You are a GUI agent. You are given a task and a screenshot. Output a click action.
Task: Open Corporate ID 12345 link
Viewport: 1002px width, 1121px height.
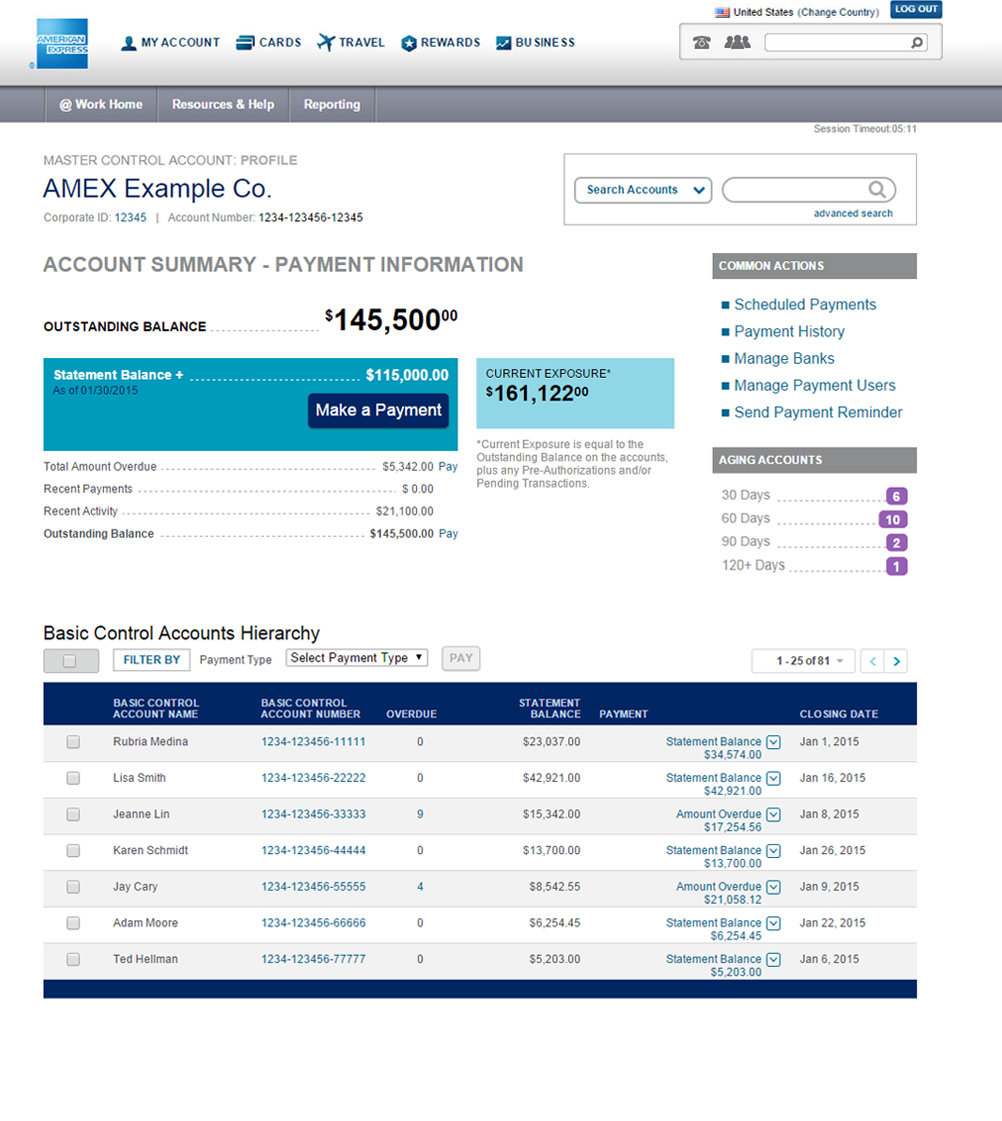130,218
